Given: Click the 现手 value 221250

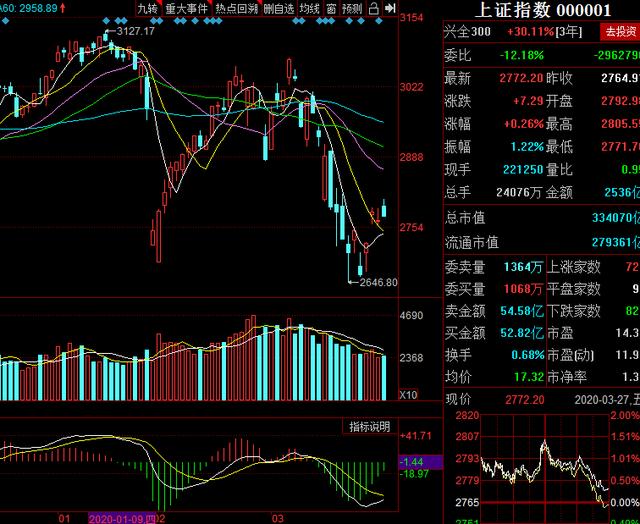Looking at the screenshot, I should [523, 169].
